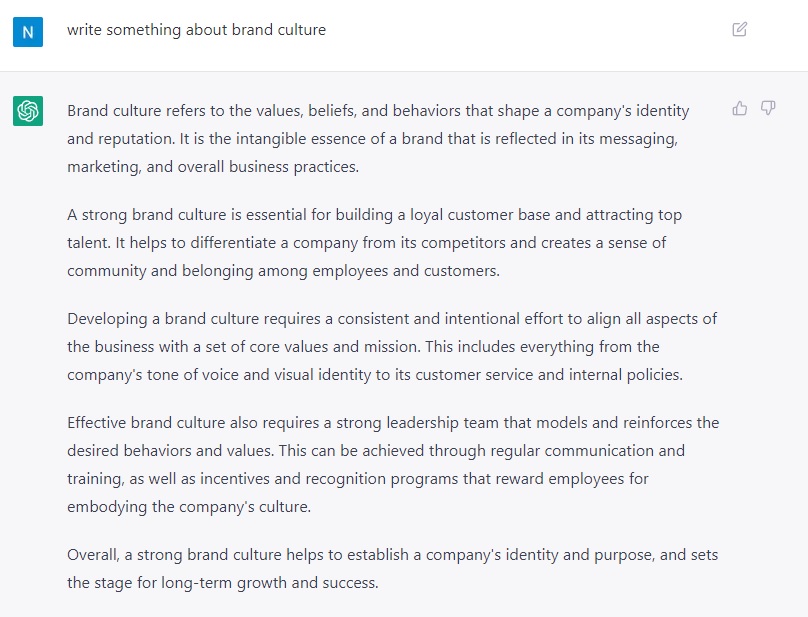
Task: Click the prompt 'write something about brand culture'
Action: pos(196,30)
